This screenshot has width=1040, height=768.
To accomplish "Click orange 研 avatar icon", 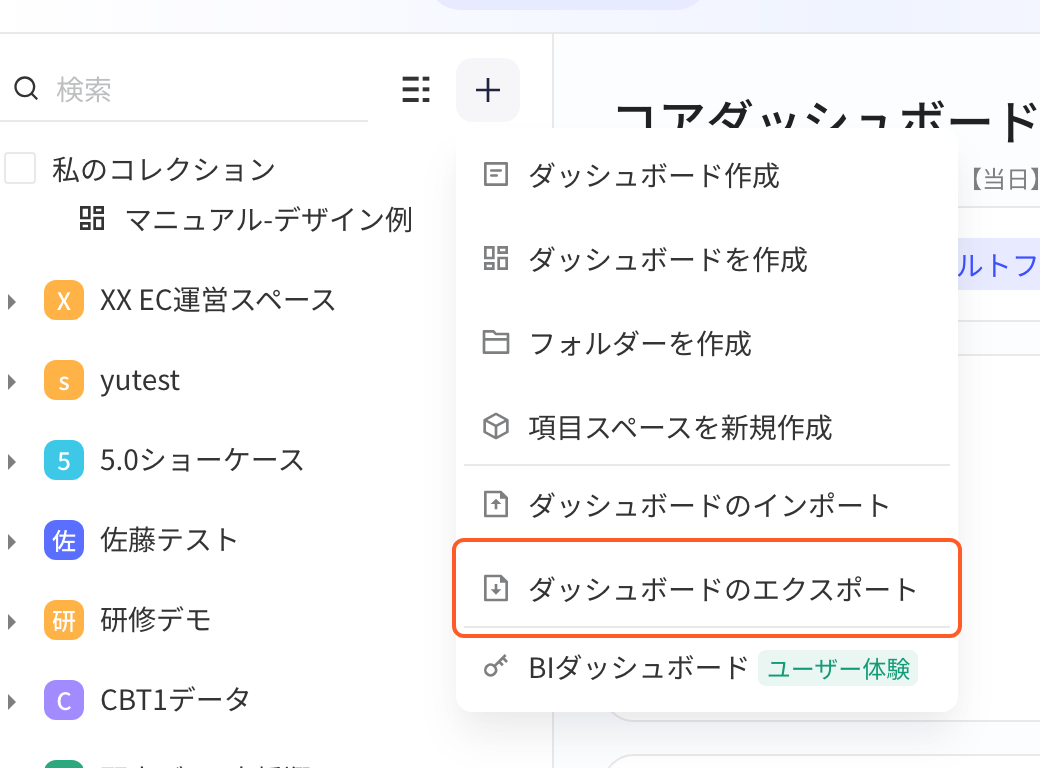I will click(64, 620).
